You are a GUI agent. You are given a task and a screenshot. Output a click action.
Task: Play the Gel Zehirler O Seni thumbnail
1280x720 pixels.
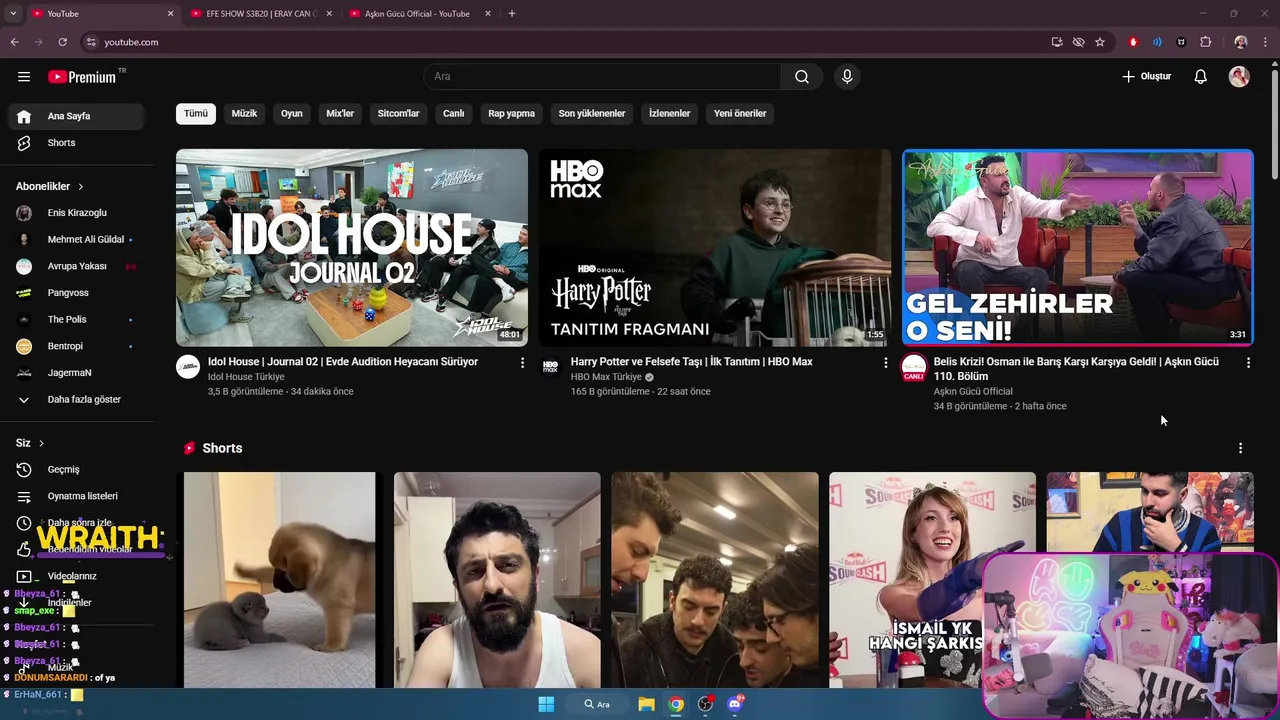point(1078,248)
